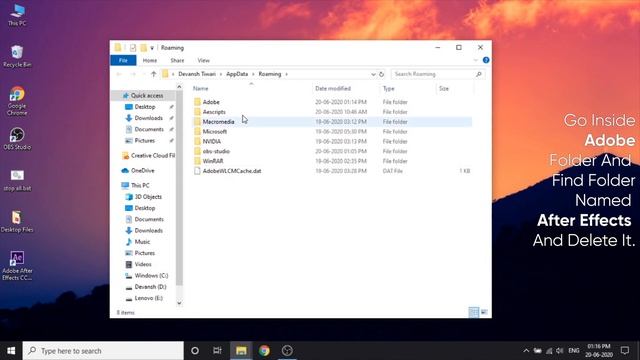
Task: Open OBS Studio desktop shortcut
Action: click(17, 139)
